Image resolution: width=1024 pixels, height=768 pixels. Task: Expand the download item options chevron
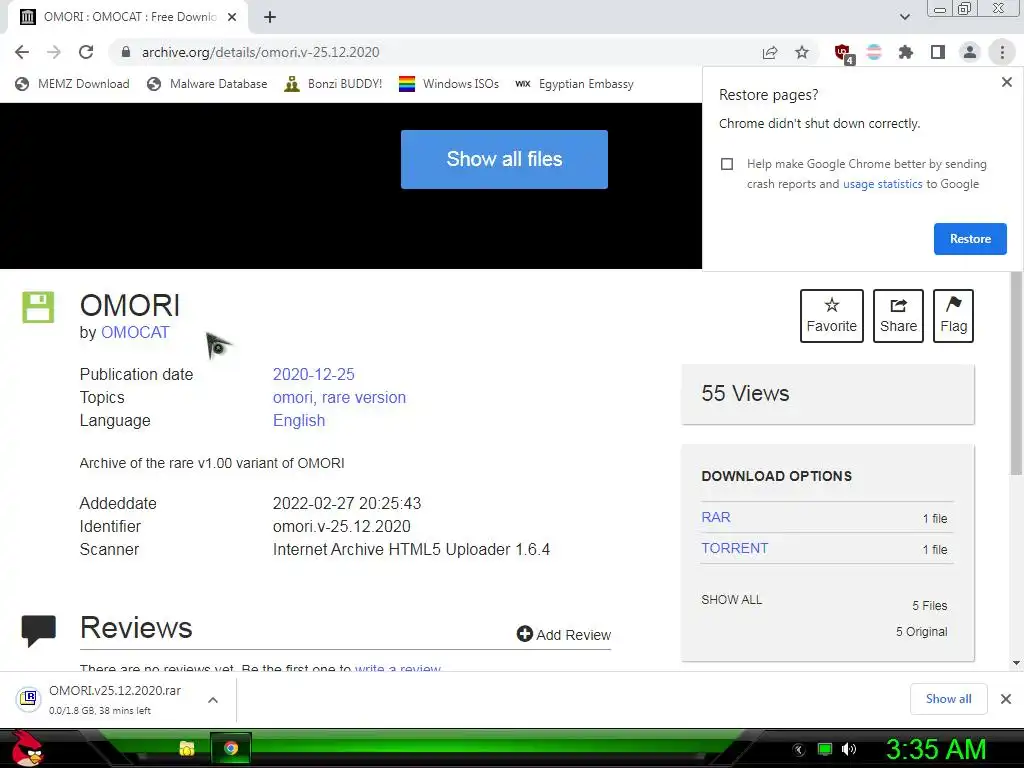[x=213, y=699]
